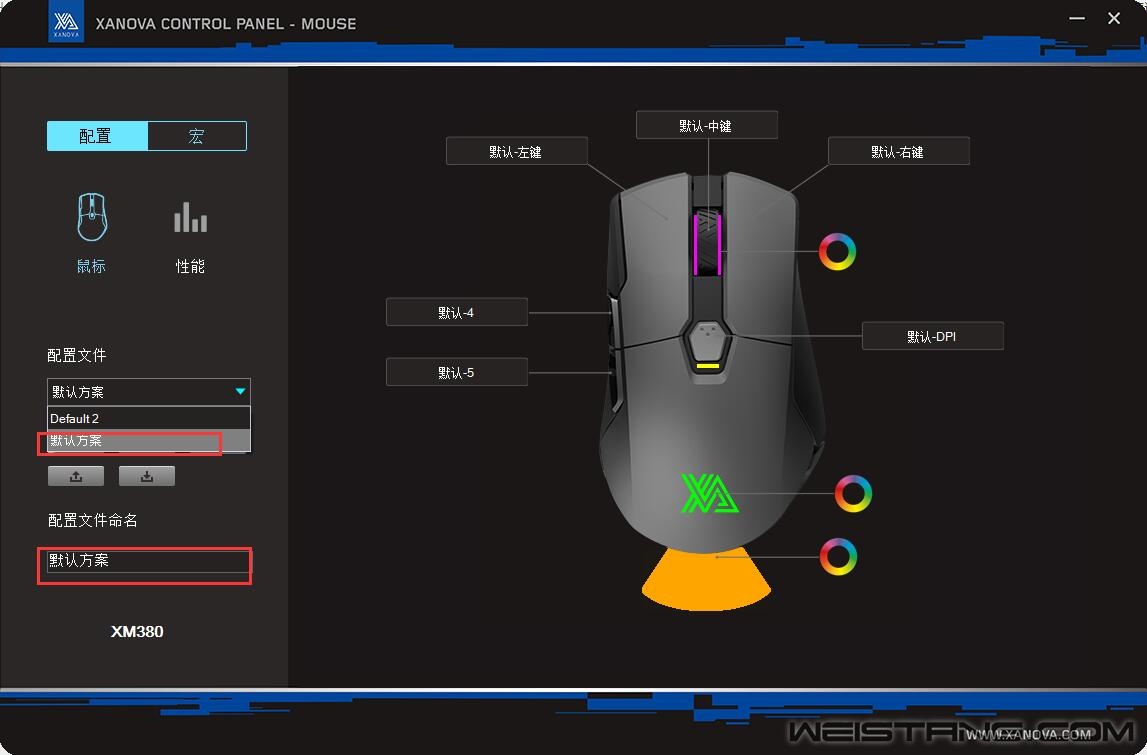Click the 默认-右键 button assignment
Image resolution: width=1147 pixels, height=755 pixels.
coord(898,152)
